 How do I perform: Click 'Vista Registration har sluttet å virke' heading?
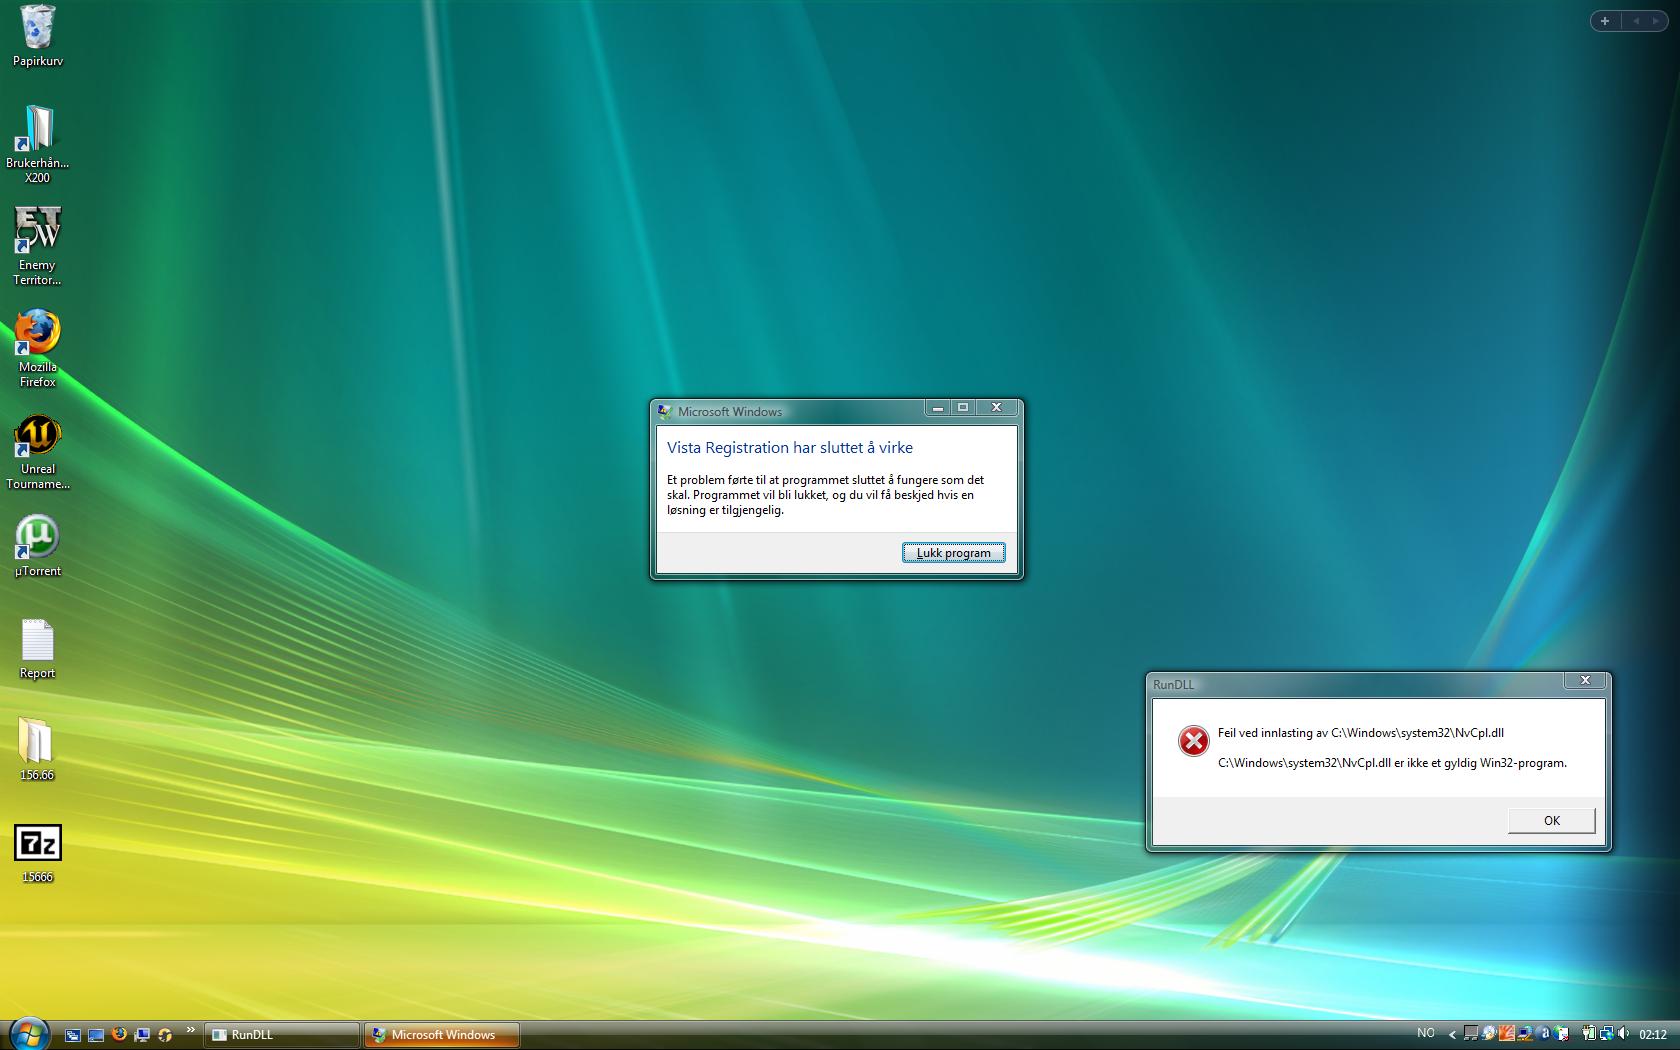pyautogui.click(x=790, y=448)
